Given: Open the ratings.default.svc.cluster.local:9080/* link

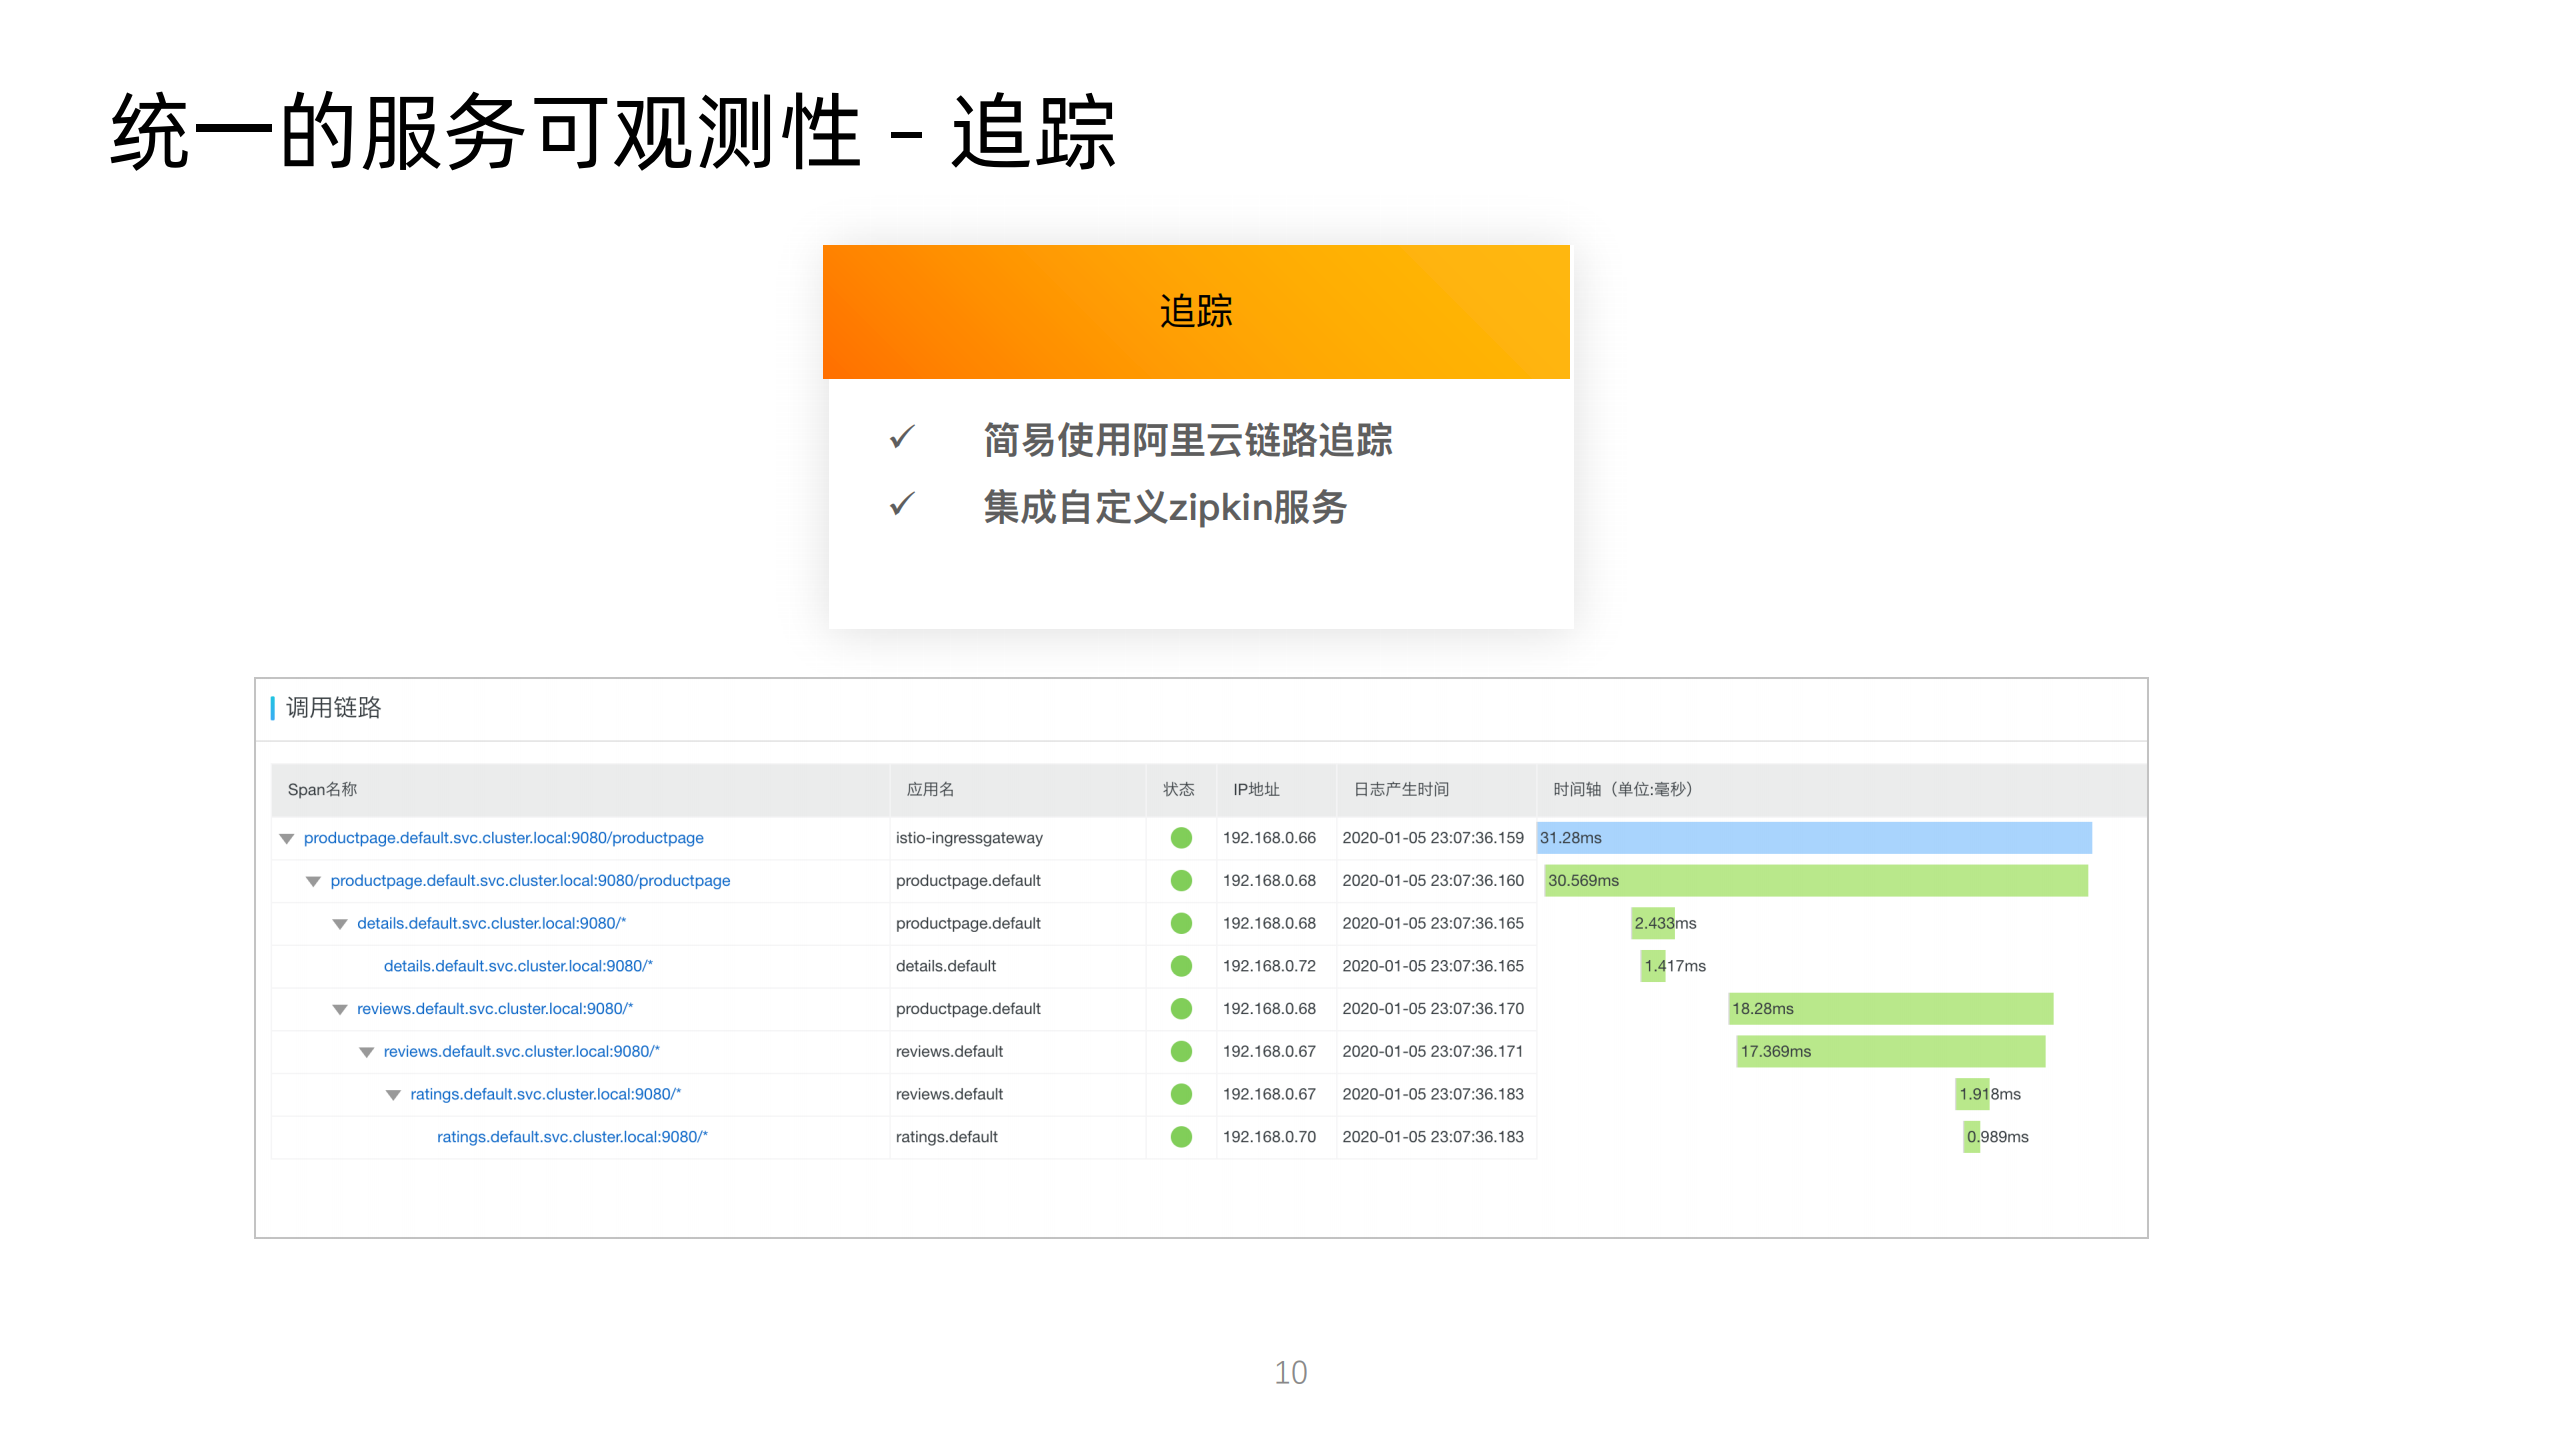Looking at the screenshot, I should pyautogui.click(x=571, y=1137).
